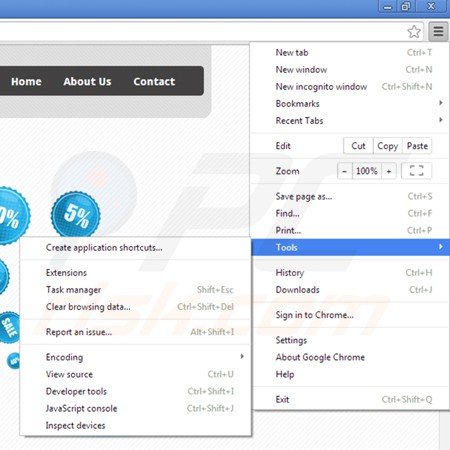Click the Edit label in menu

pyautogui.click(x=283, y=146)
